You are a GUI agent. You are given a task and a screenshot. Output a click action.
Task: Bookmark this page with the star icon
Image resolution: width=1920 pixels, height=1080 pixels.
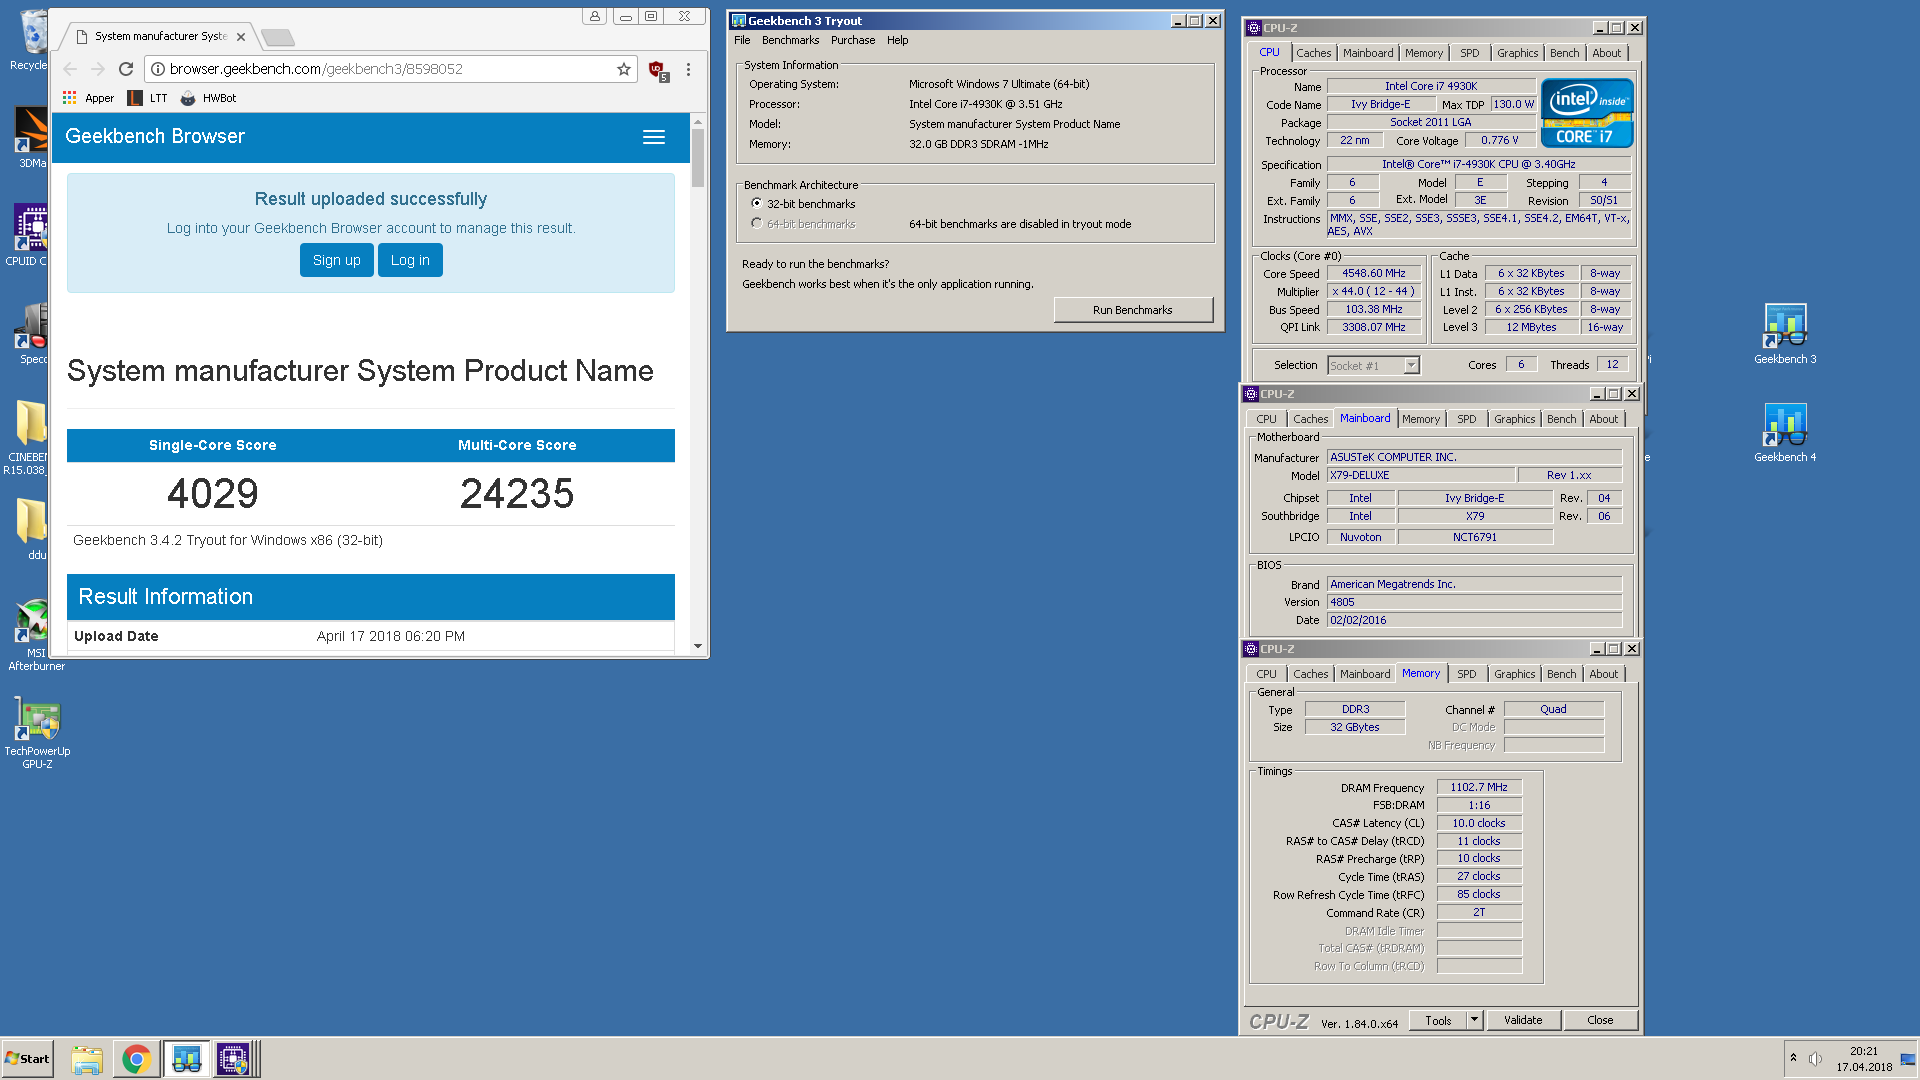point(624,69)
